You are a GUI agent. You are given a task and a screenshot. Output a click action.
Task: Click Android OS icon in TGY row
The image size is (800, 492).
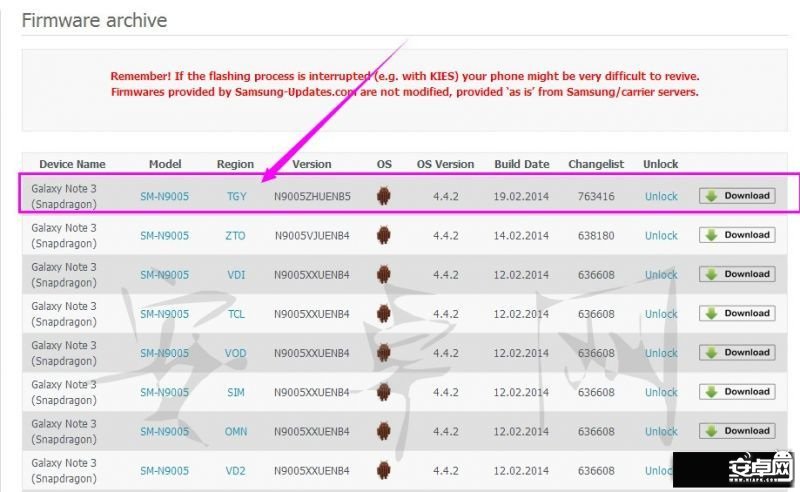point(384,196)
